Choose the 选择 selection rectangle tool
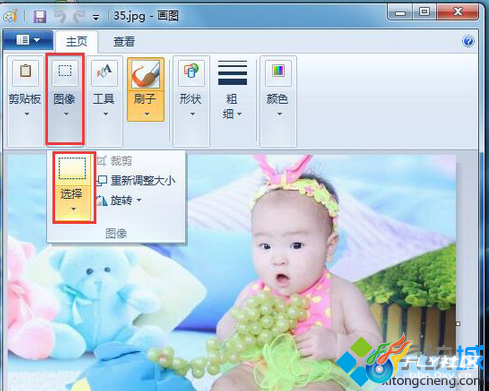 [x=72, y=169]
